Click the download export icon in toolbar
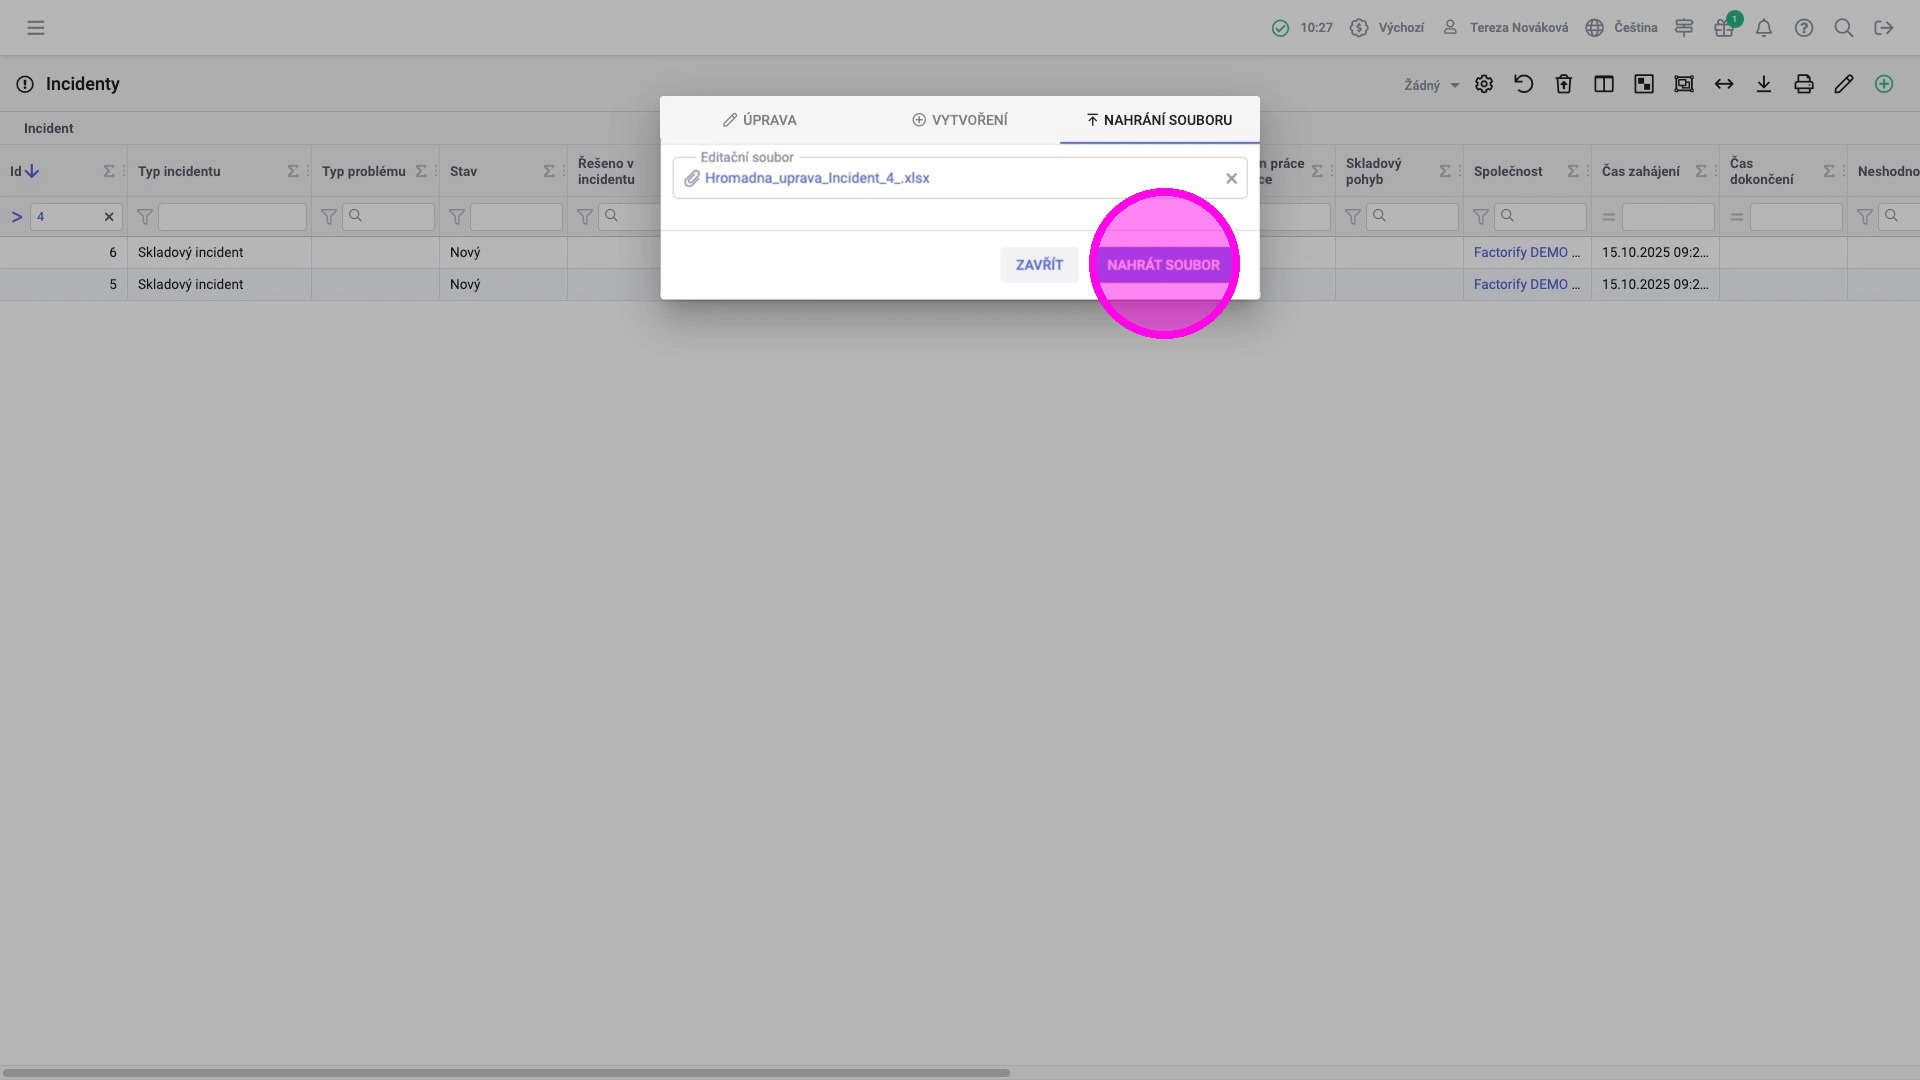 click(1764, 84)
